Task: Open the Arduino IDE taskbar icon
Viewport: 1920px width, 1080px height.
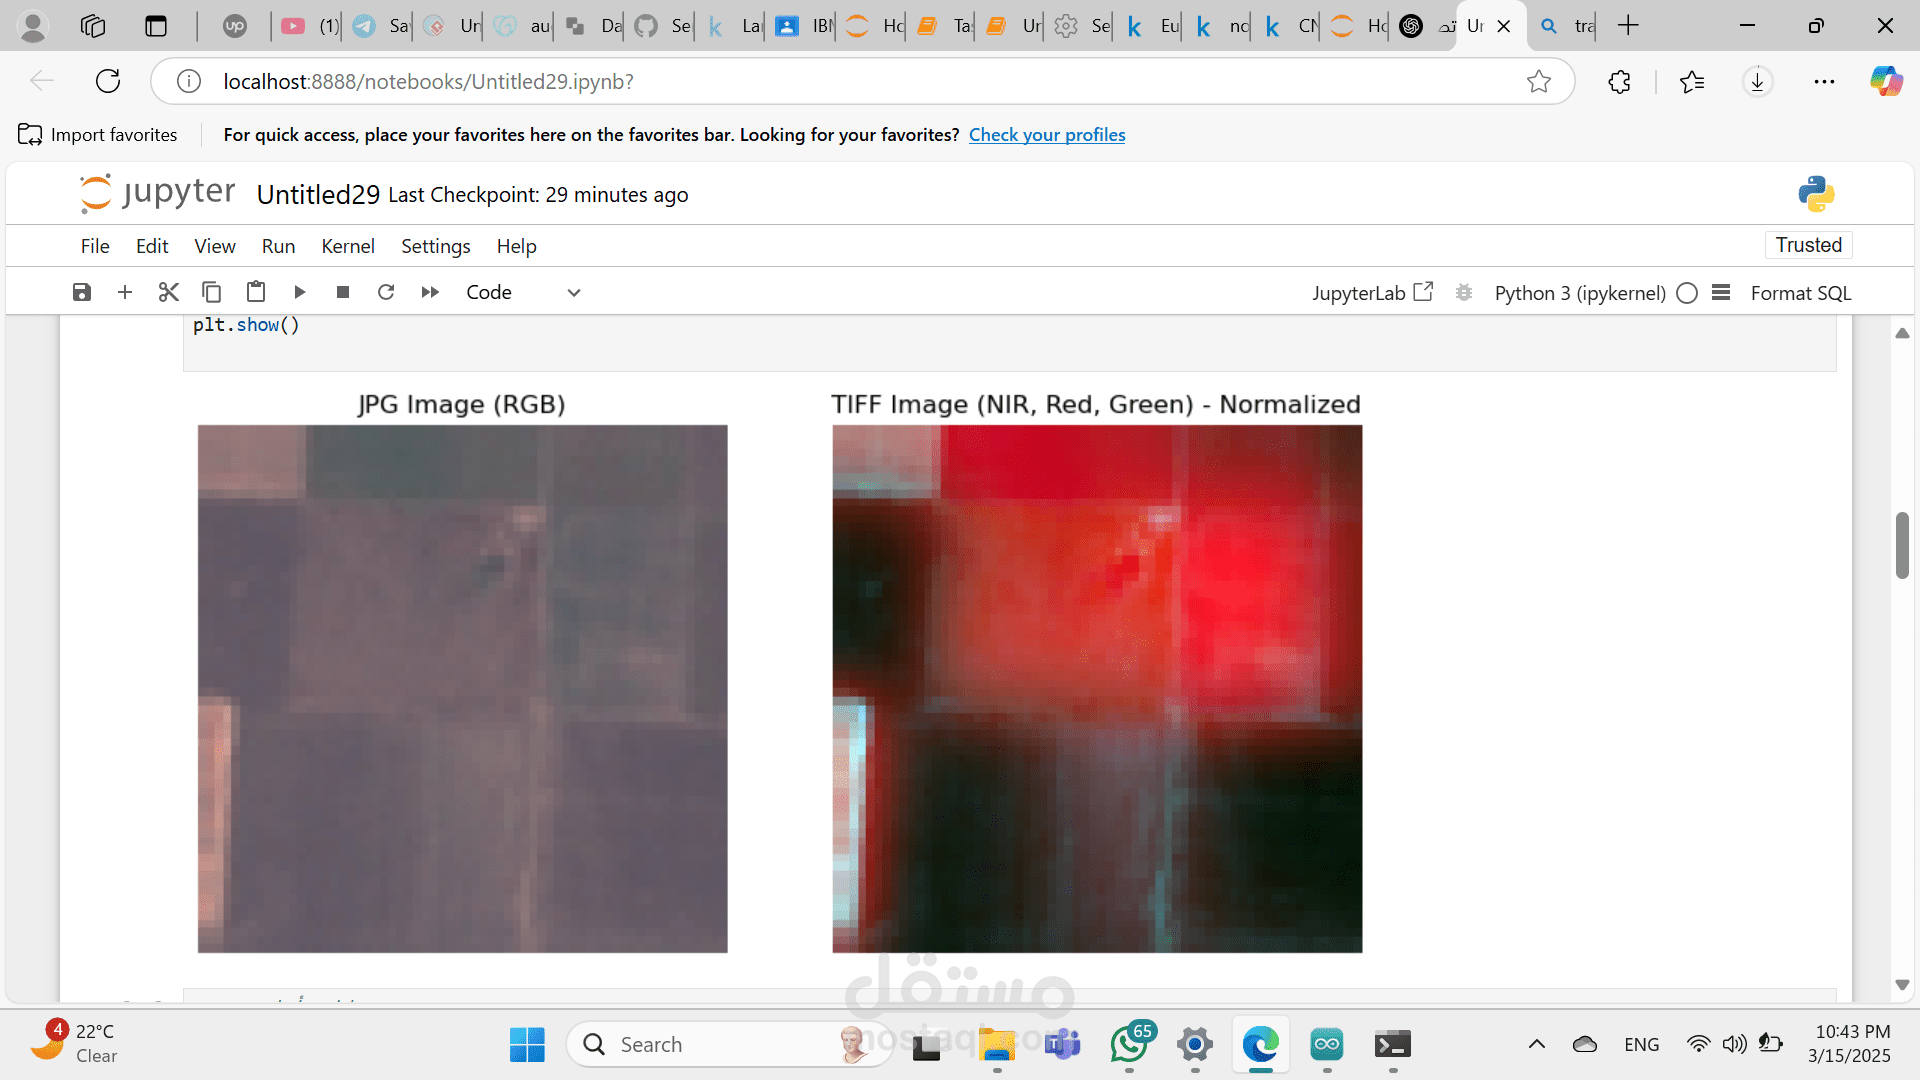Action: 1327,1044
